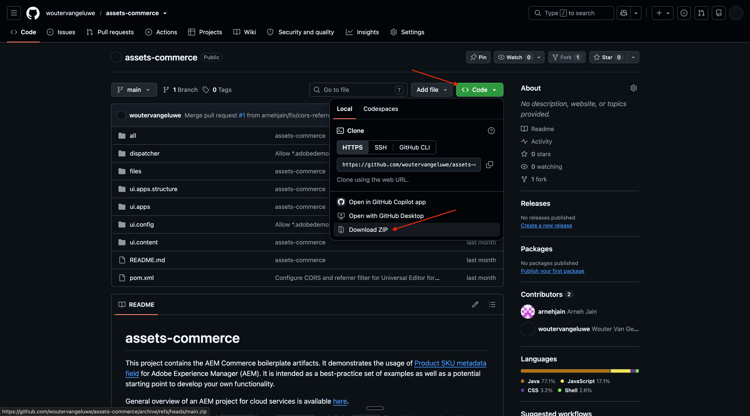Open the clone help question icon
The height and width of the screenshot is (416, 750).
491,131
